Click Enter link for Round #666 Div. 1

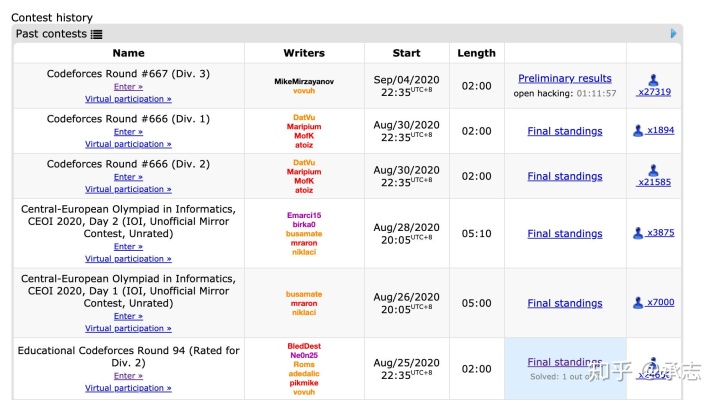click(128, 132)
